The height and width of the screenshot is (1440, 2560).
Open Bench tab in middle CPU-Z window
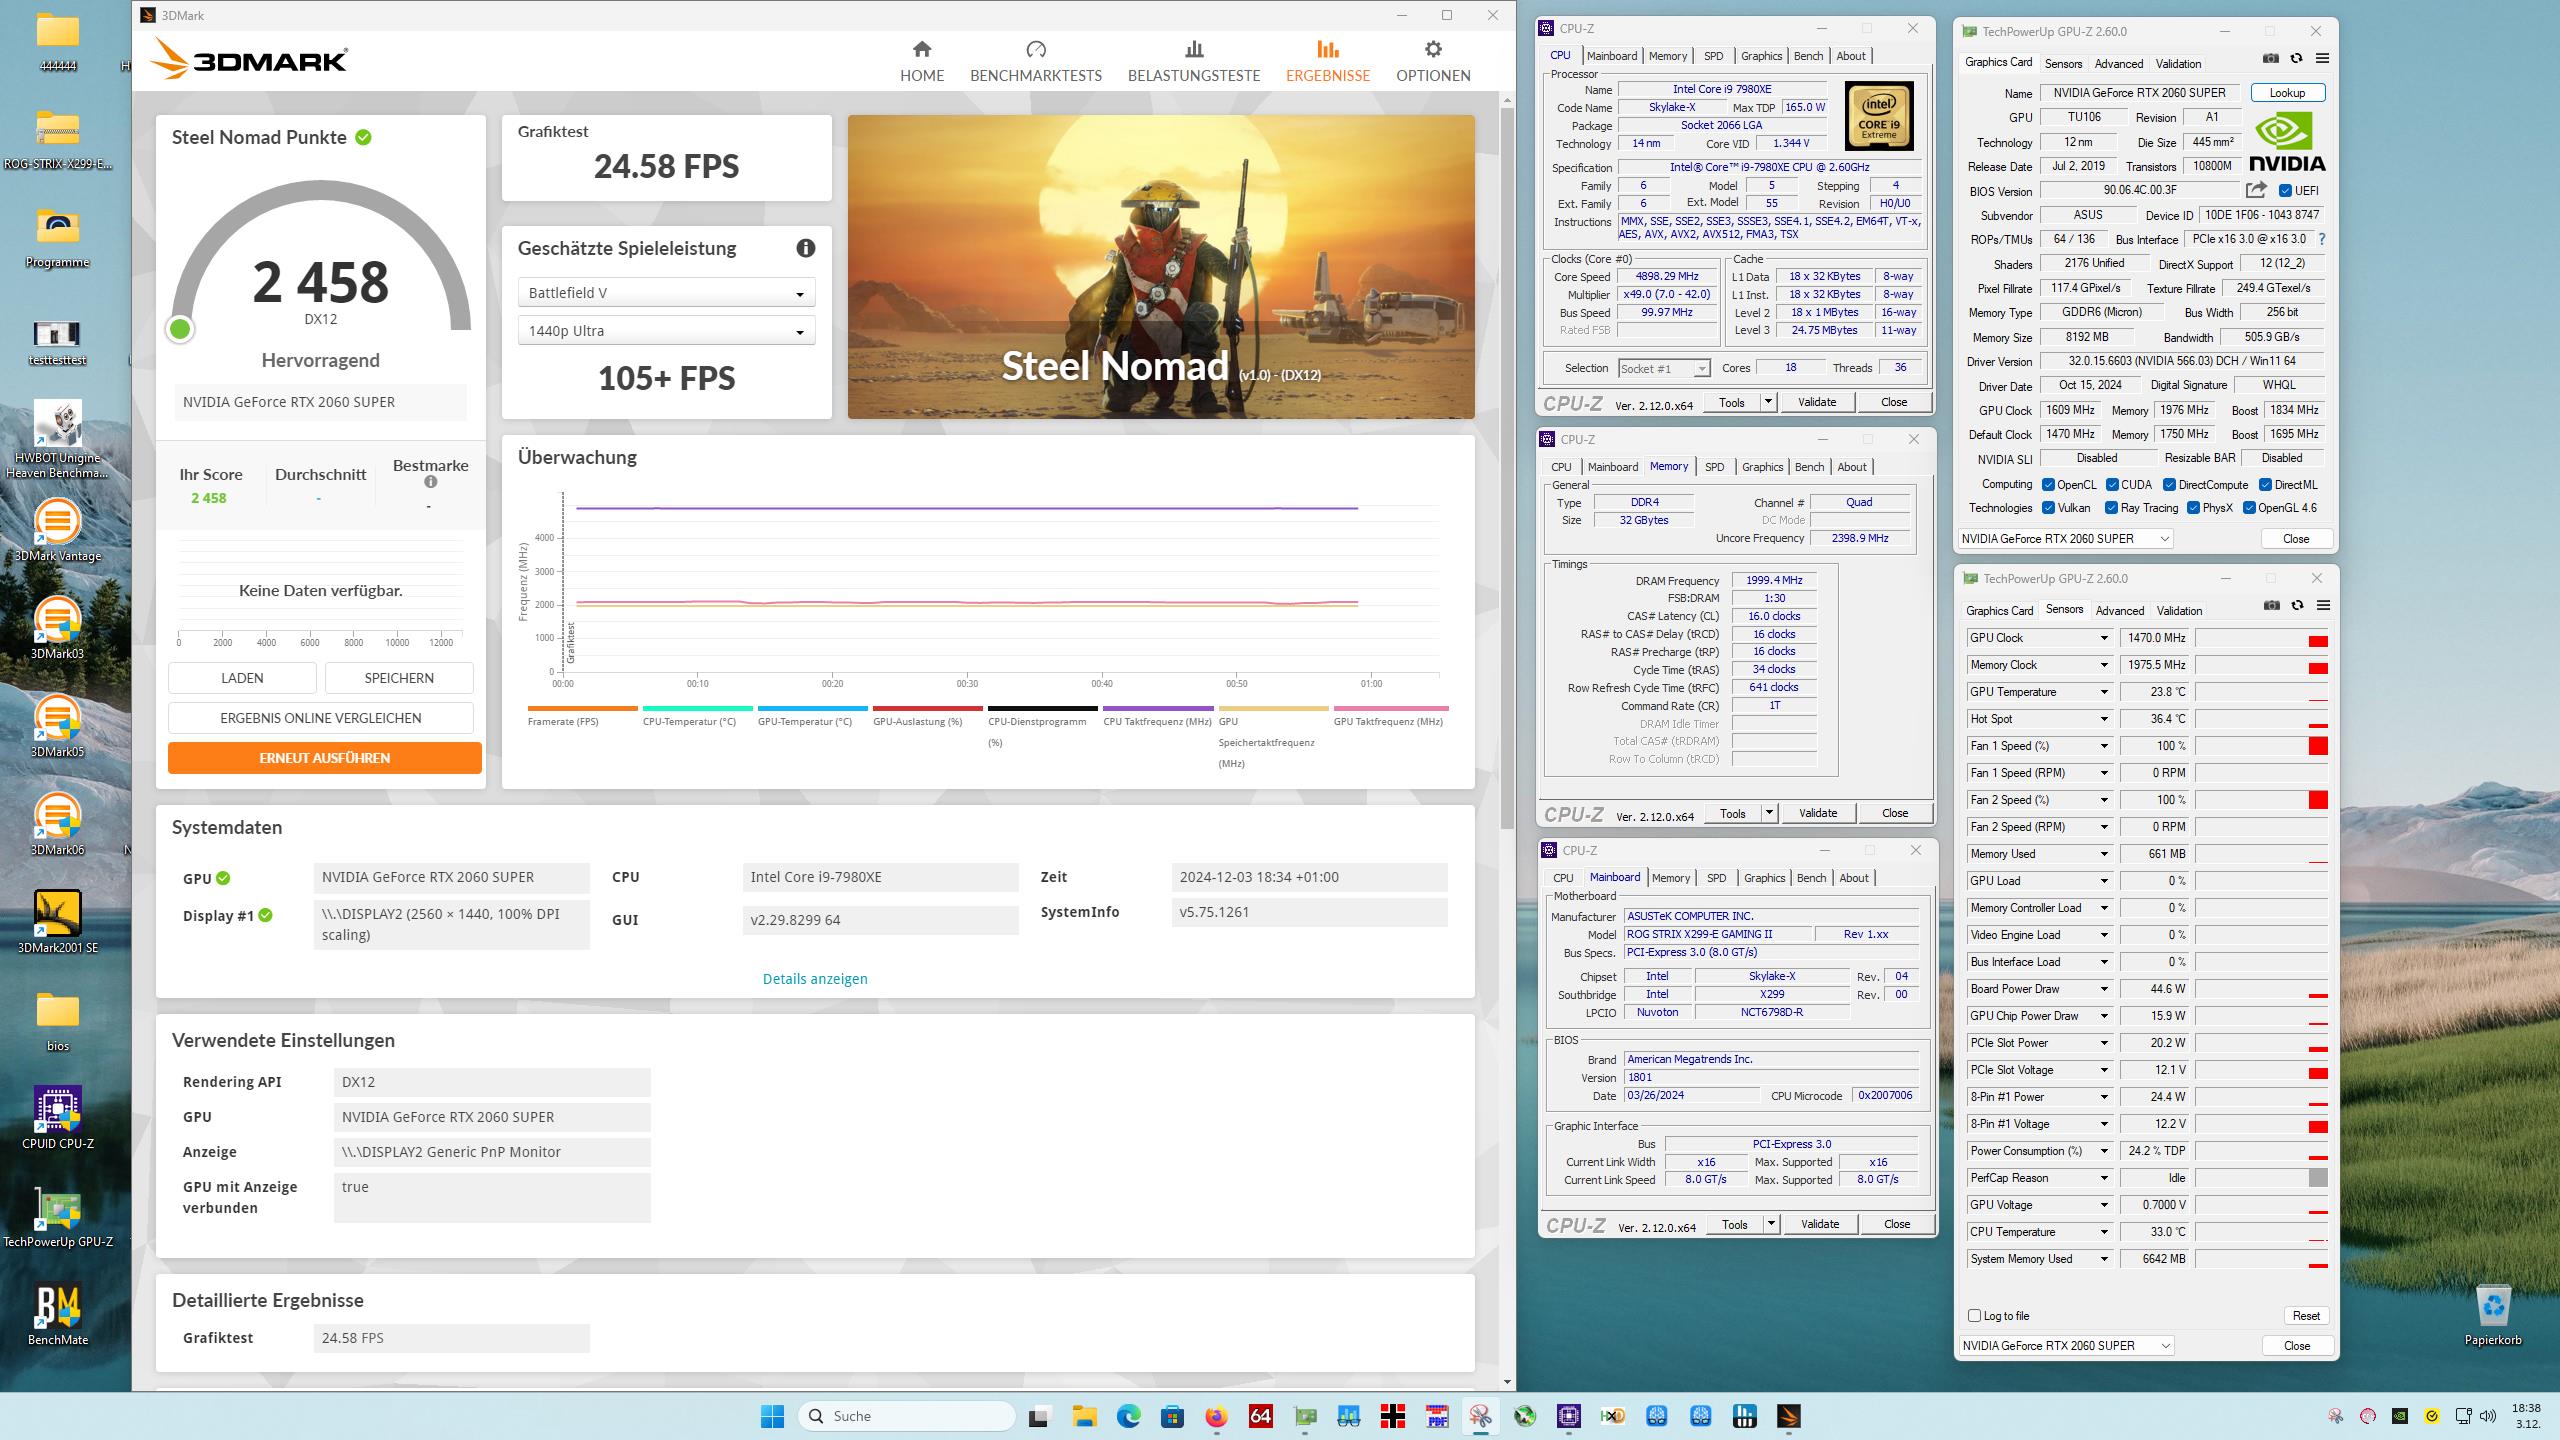(1809, 467)
